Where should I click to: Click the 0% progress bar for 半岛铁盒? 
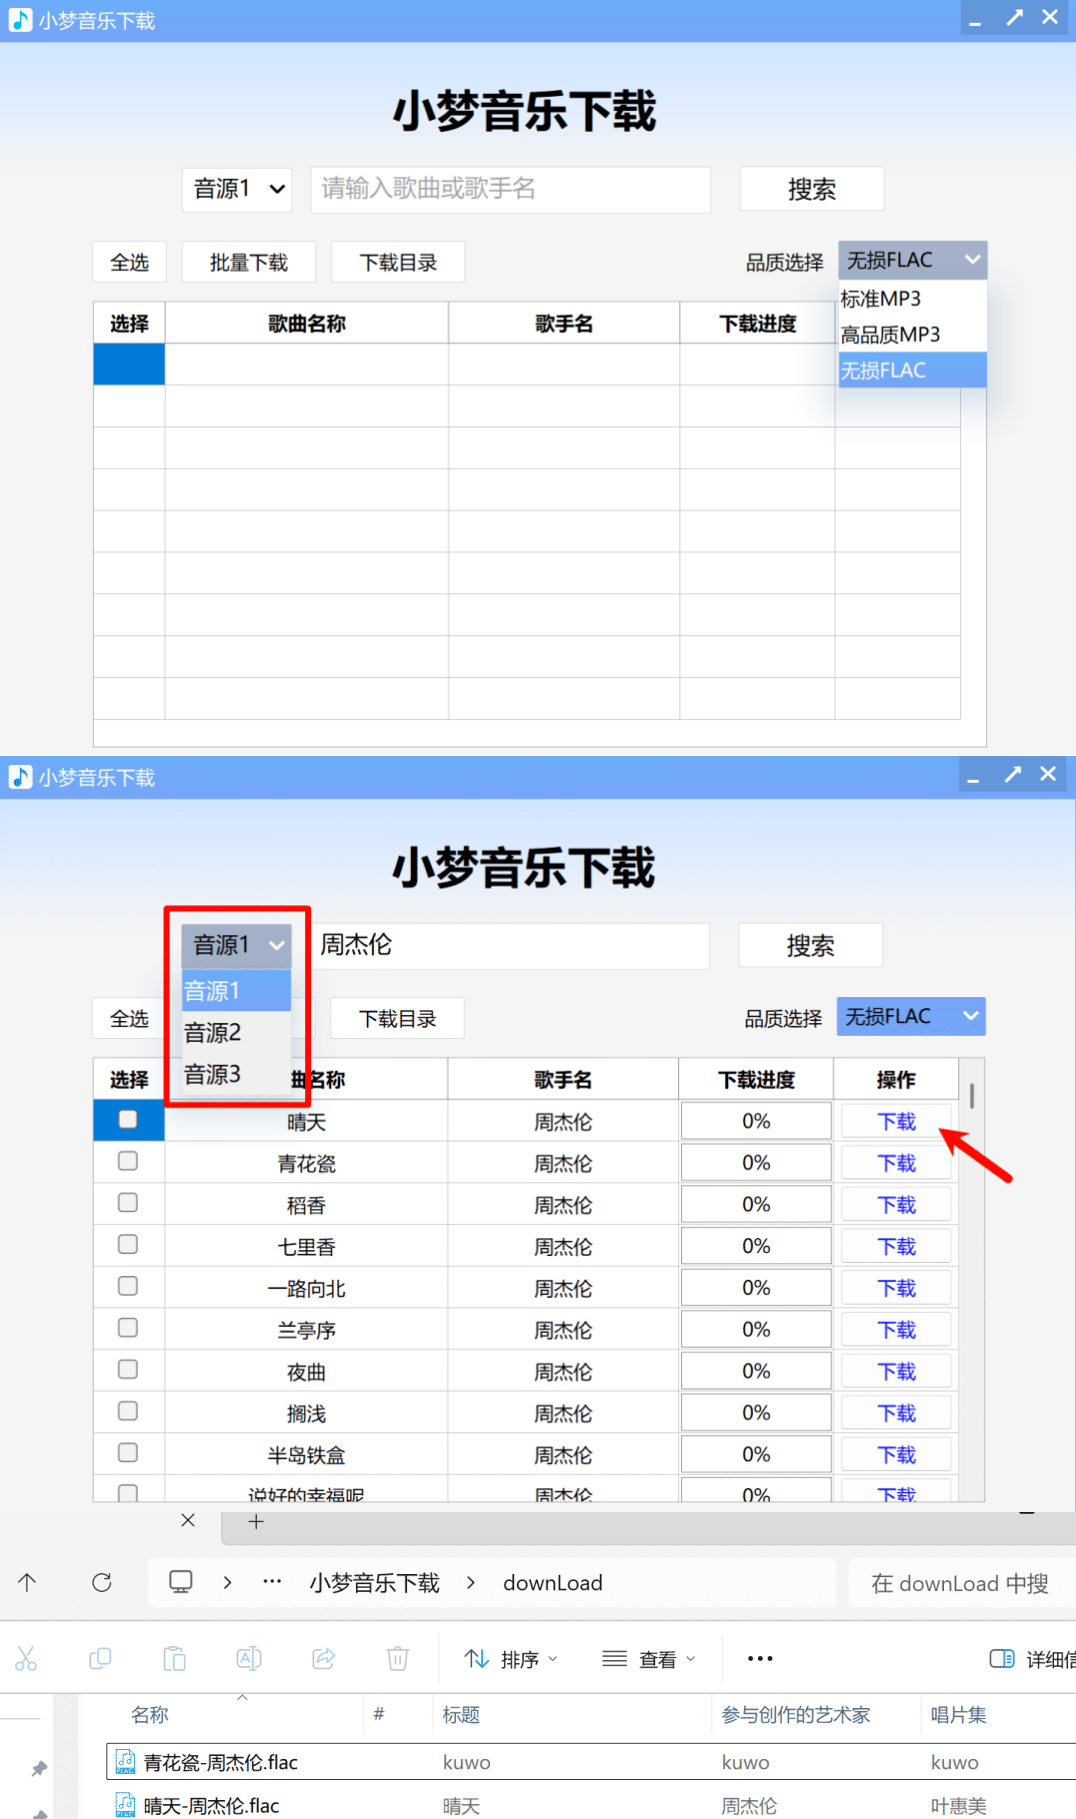(x=756, y=1455)
